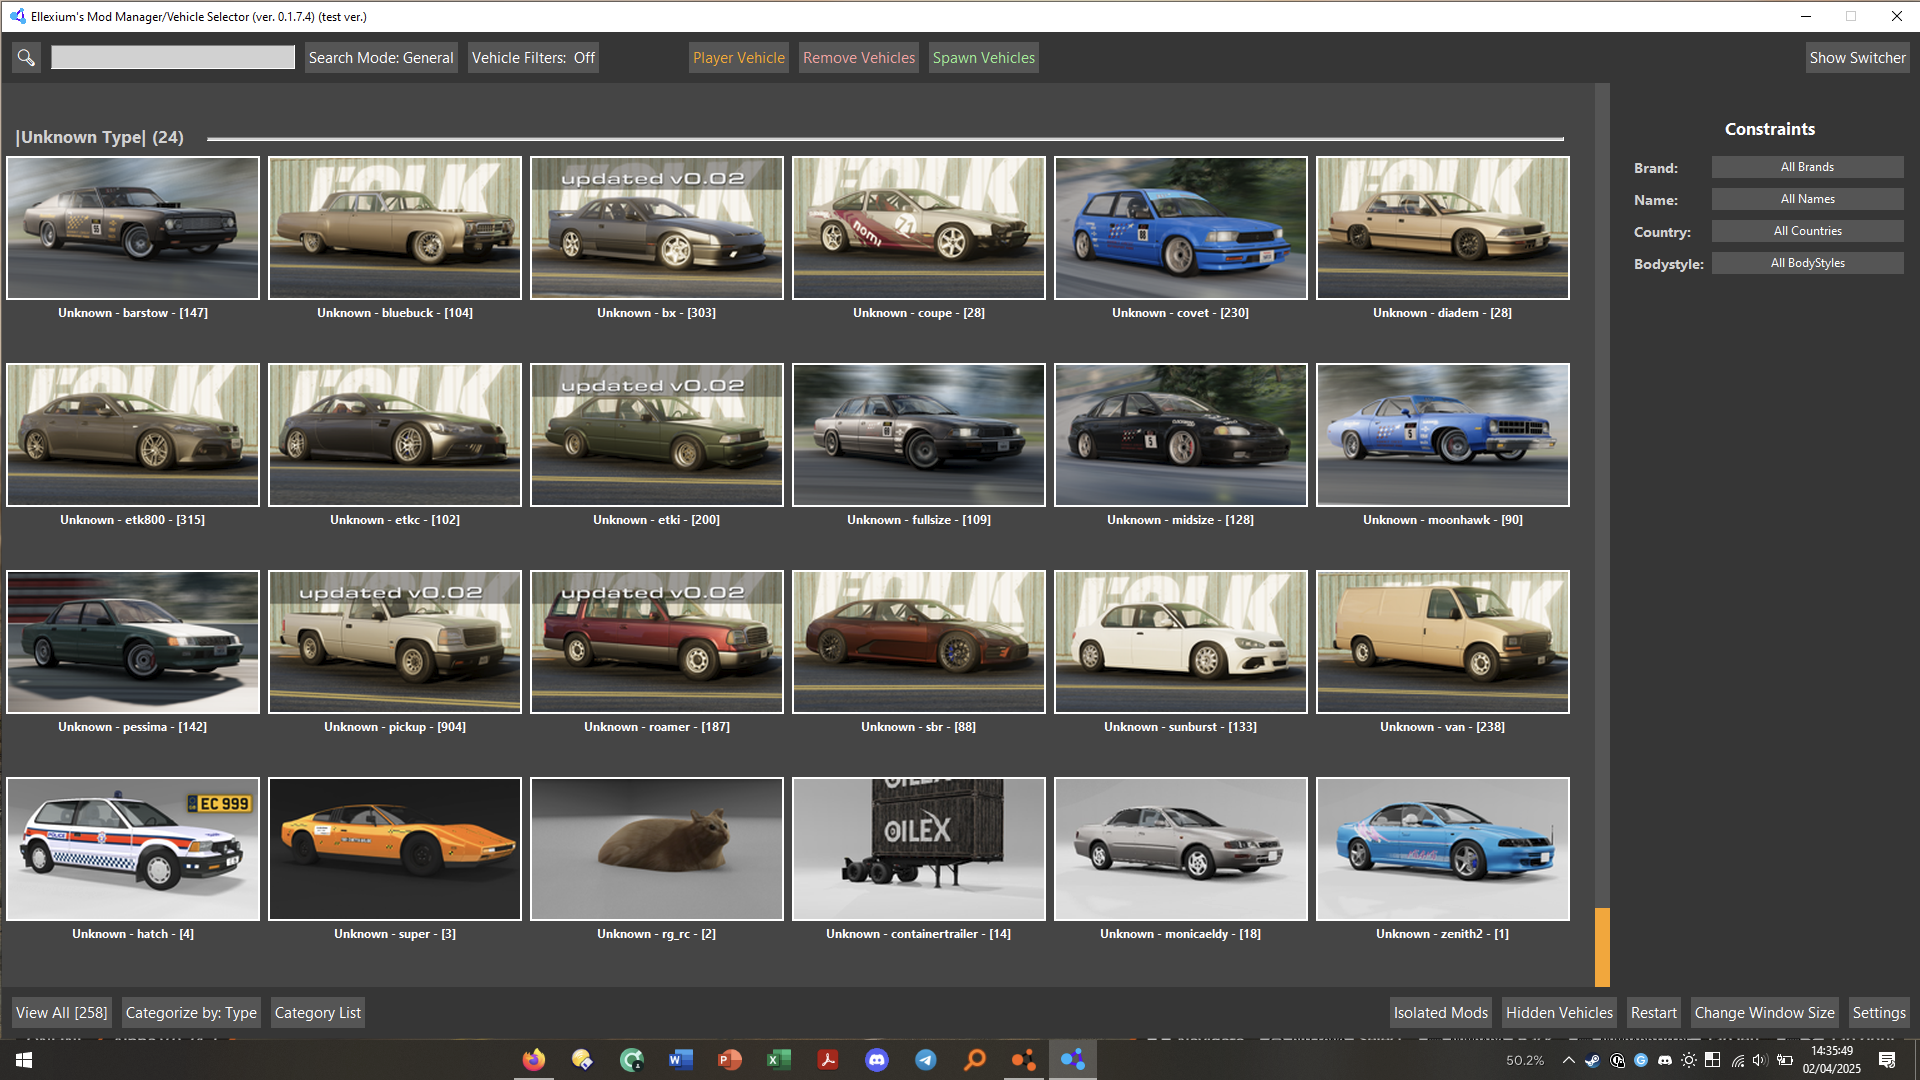Screen dimensions: 1920x1080
Task: Click the magnifying glass search icon
Action: tap(26, 58)
